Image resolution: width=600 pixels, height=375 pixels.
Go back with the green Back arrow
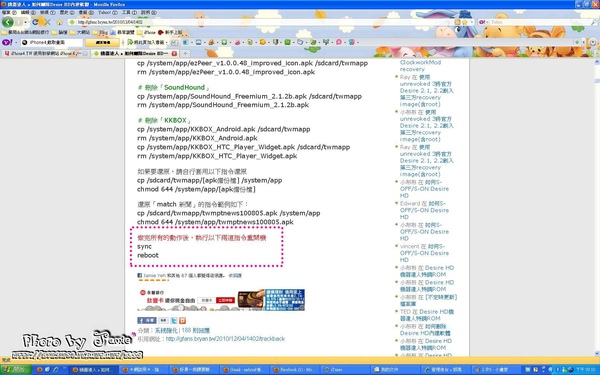(7, 22)
